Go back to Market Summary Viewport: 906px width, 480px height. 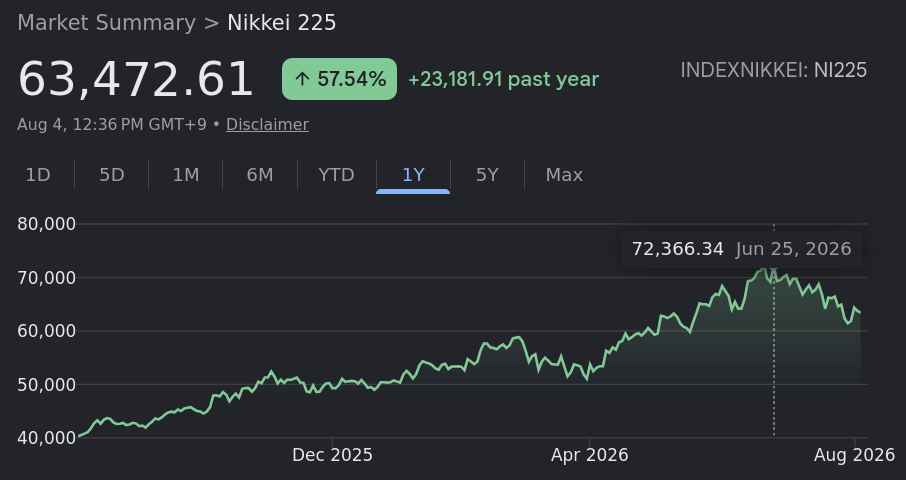106,23
